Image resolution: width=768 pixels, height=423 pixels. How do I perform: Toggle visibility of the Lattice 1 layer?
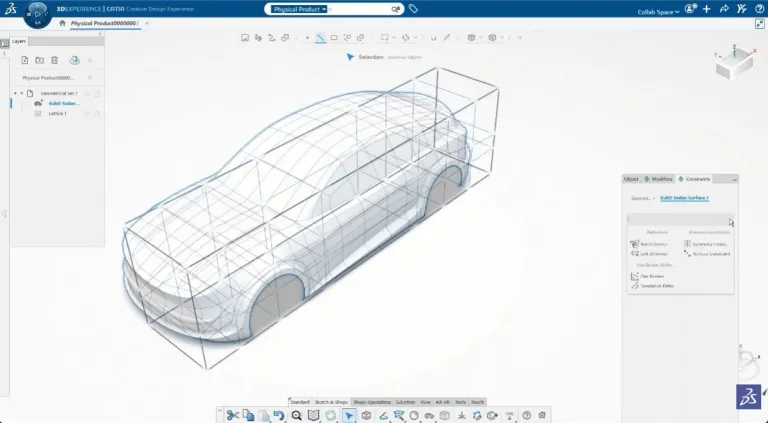coord(87,114)
